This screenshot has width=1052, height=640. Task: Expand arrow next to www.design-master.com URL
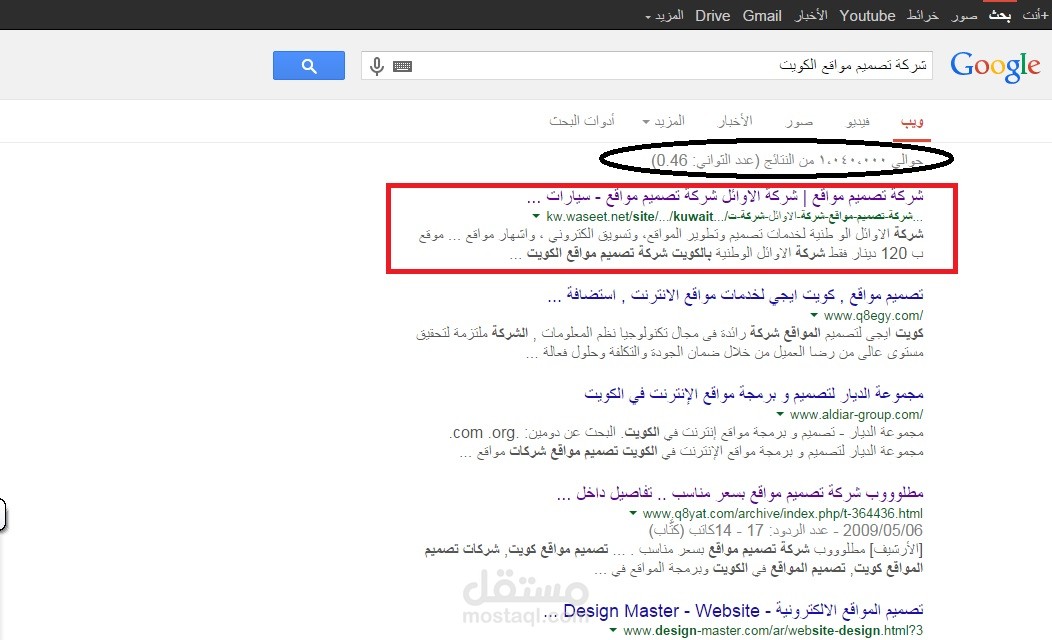[613, 631]
